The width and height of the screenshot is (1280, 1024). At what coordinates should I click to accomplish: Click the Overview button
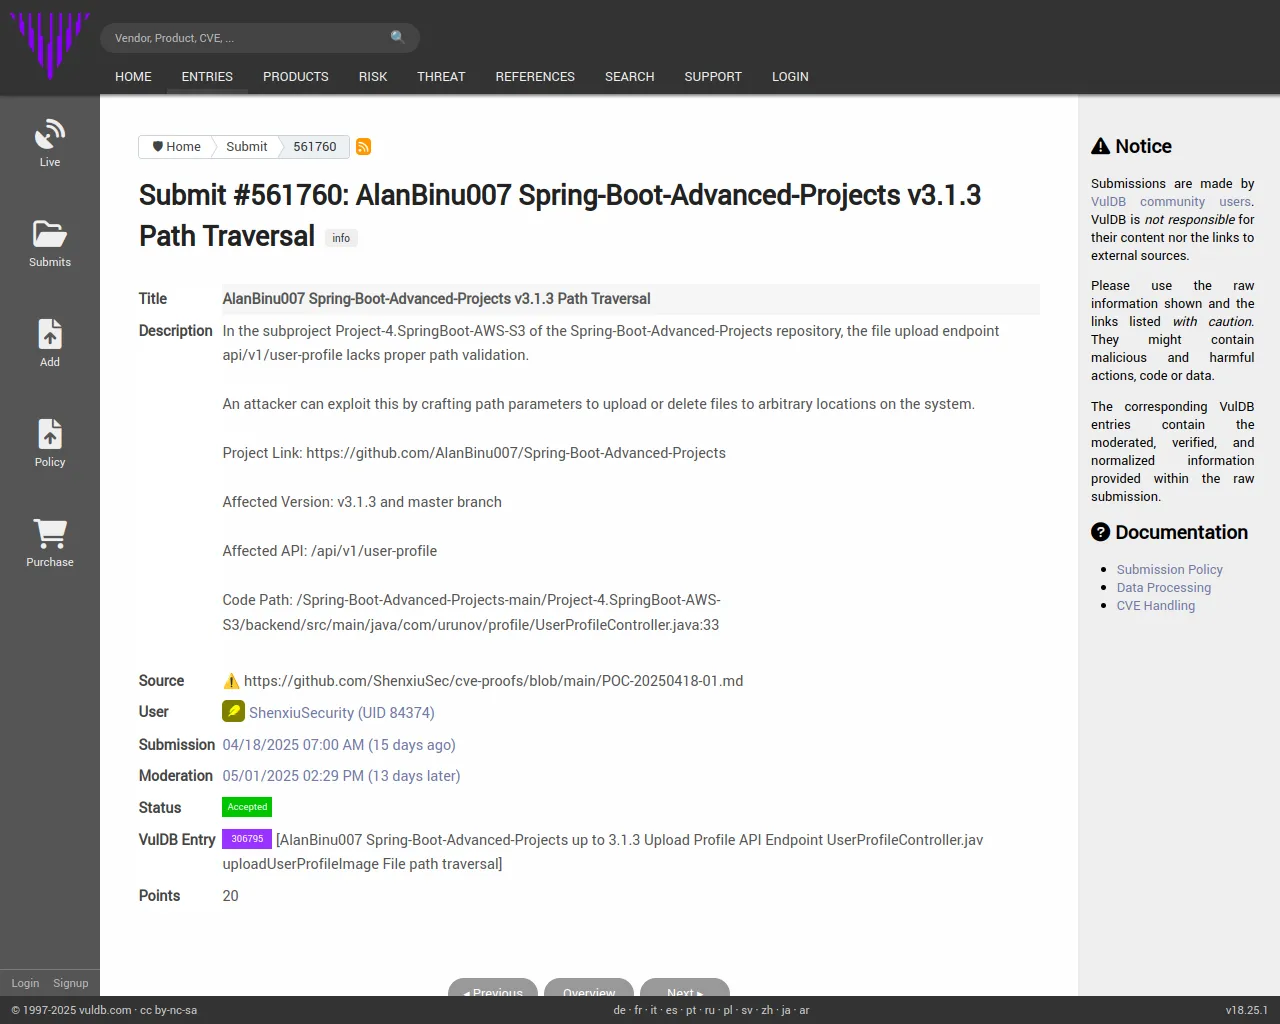[589, 988]
